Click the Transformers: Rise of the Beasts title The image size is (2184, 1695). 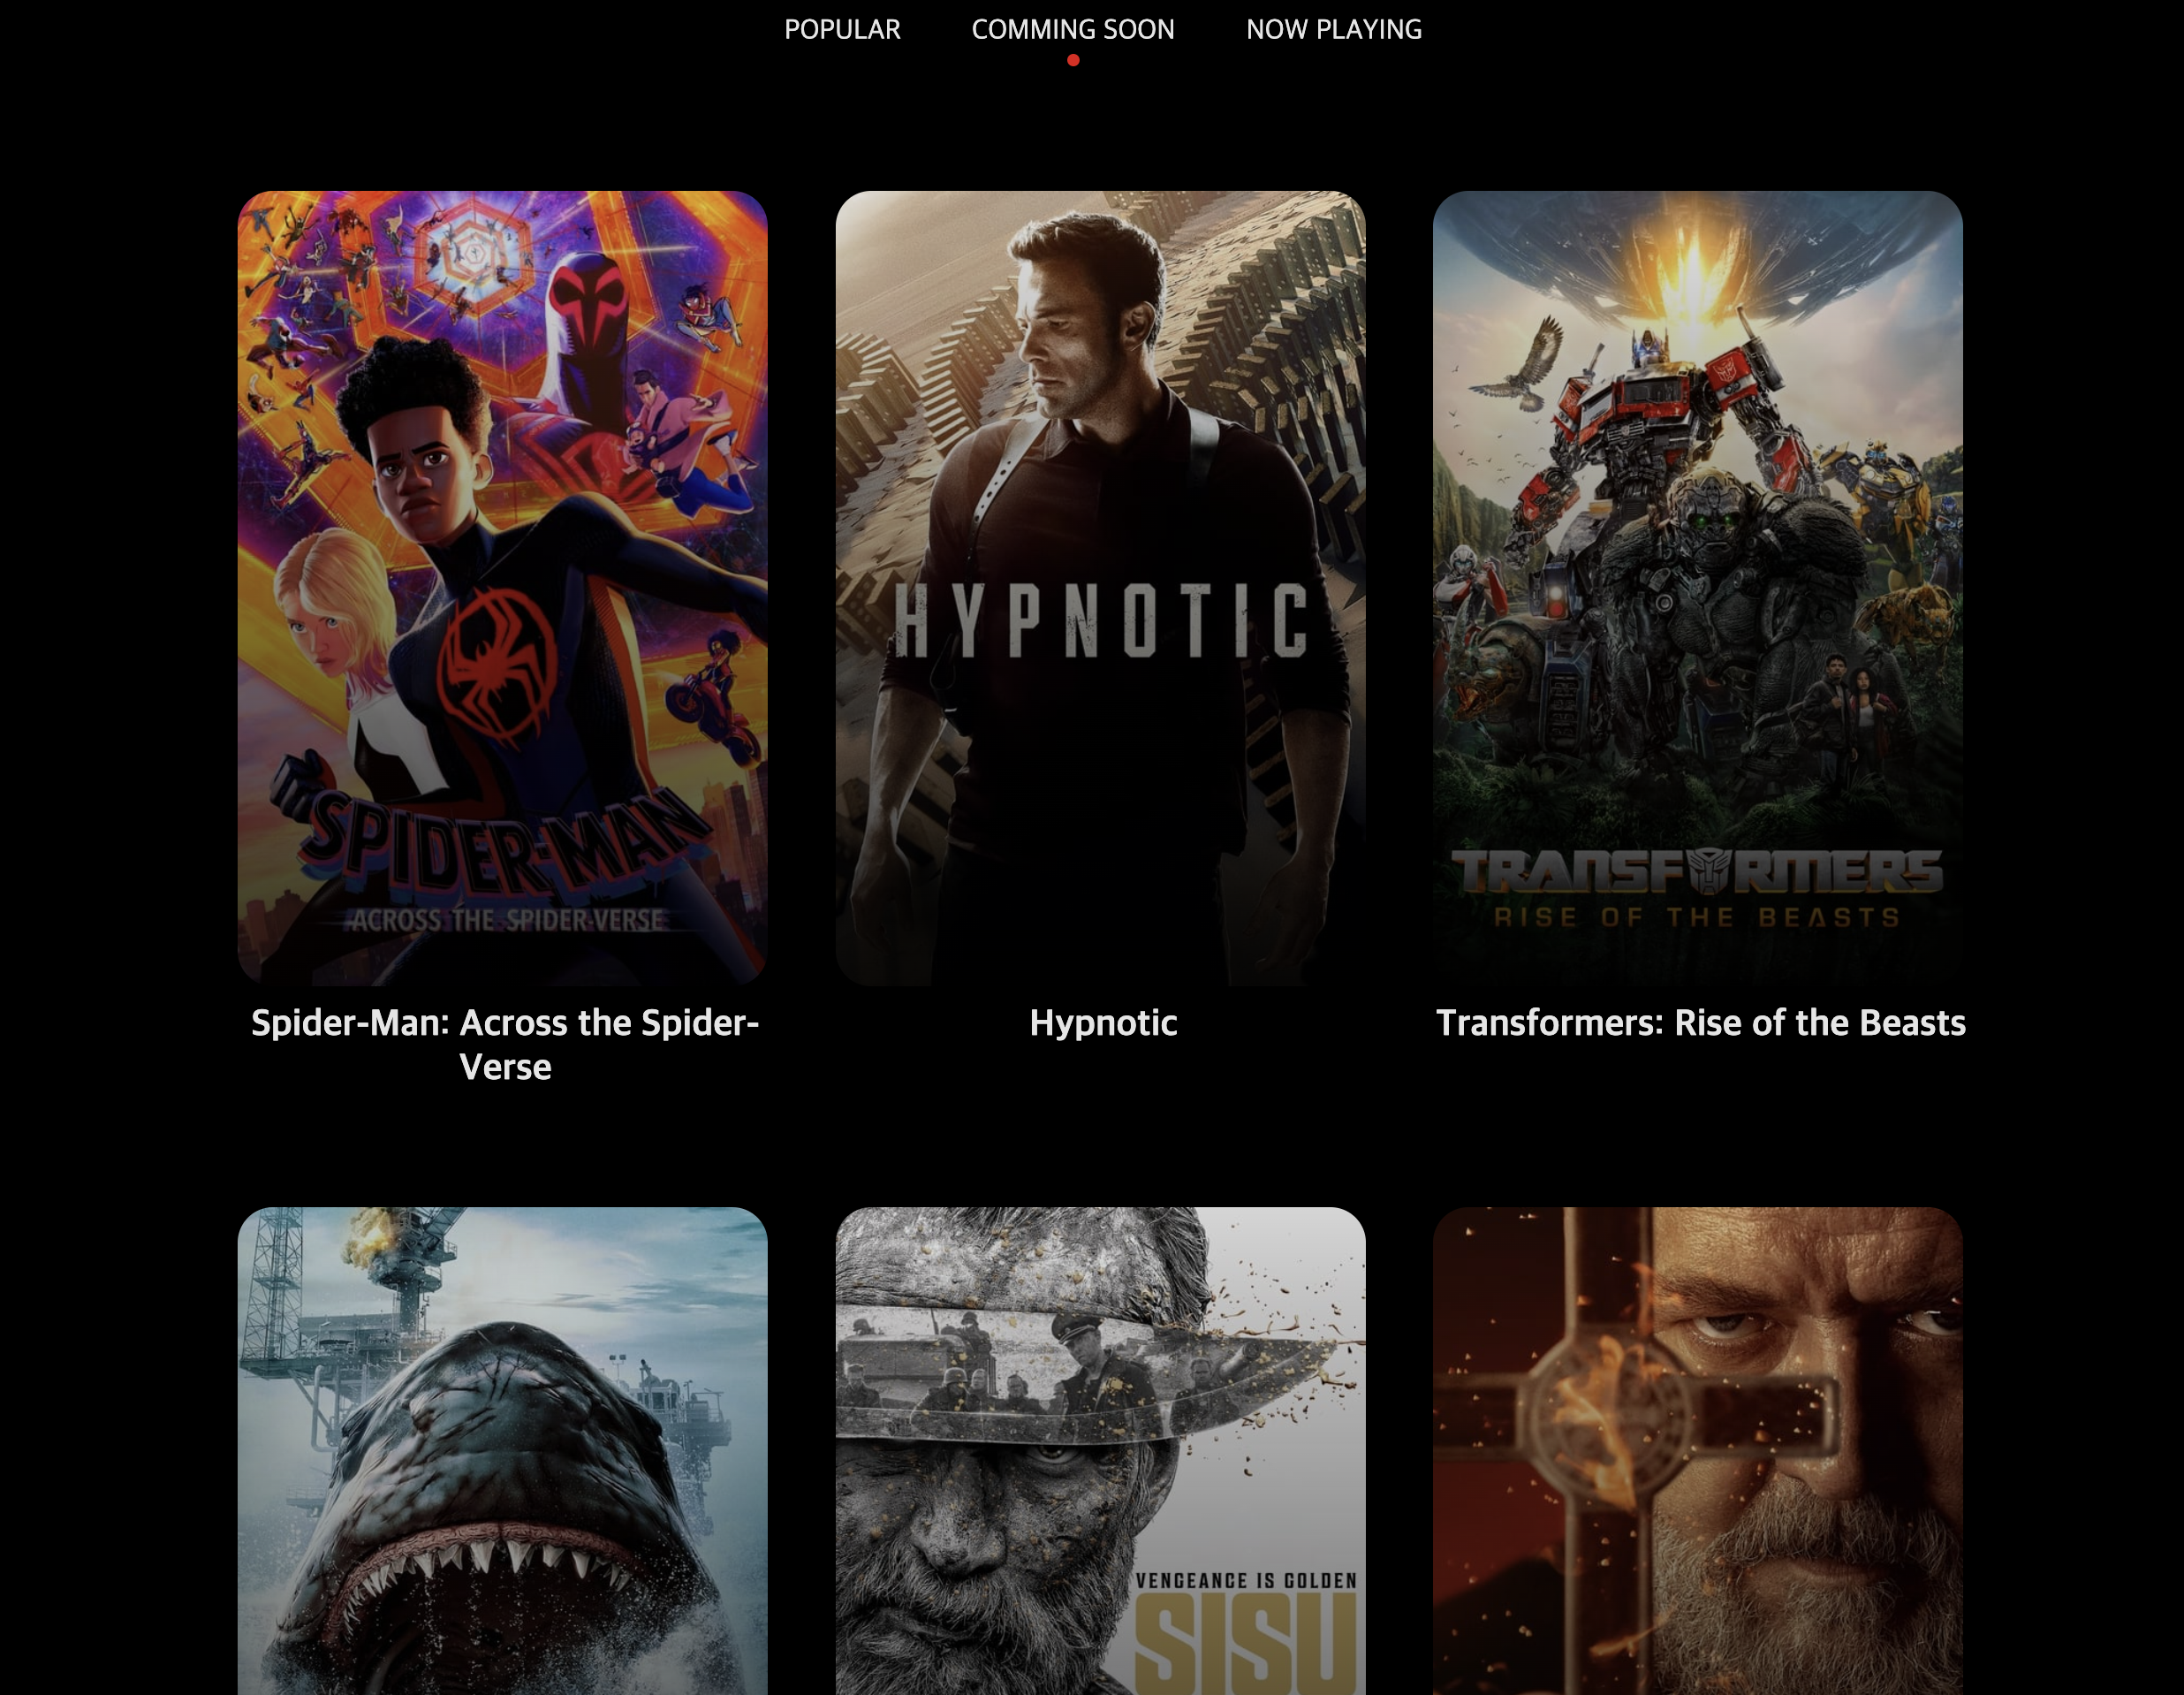click(x=1701, y=1023)
